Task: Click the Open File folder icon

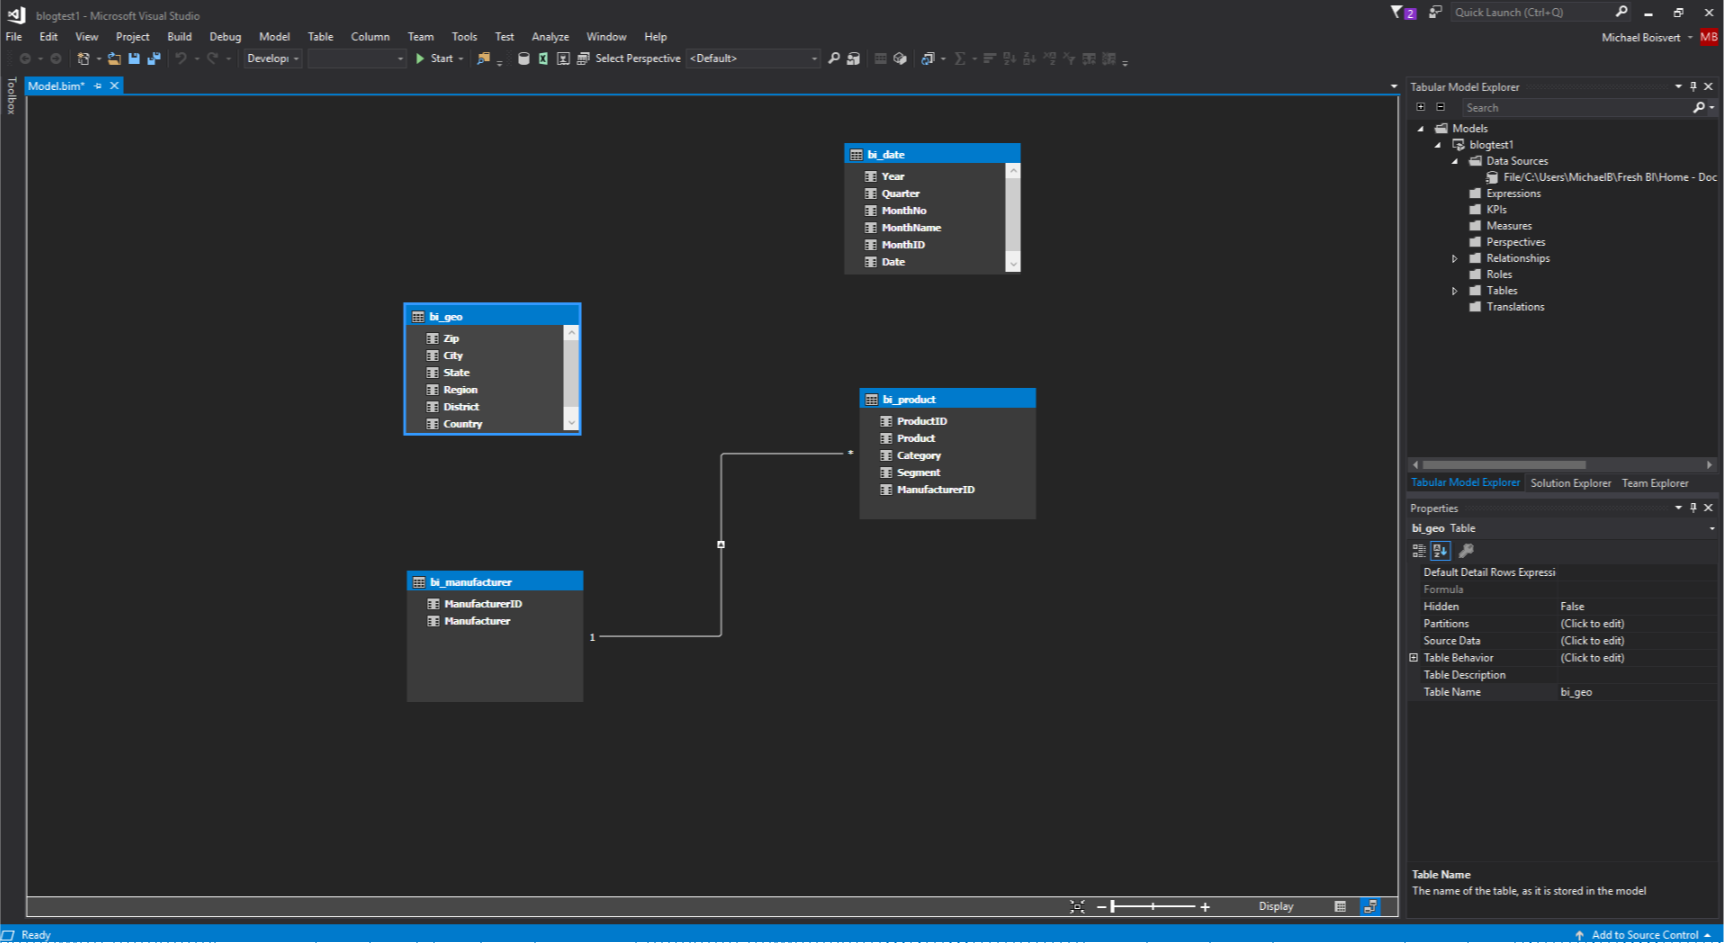Action: click(114, 59)
